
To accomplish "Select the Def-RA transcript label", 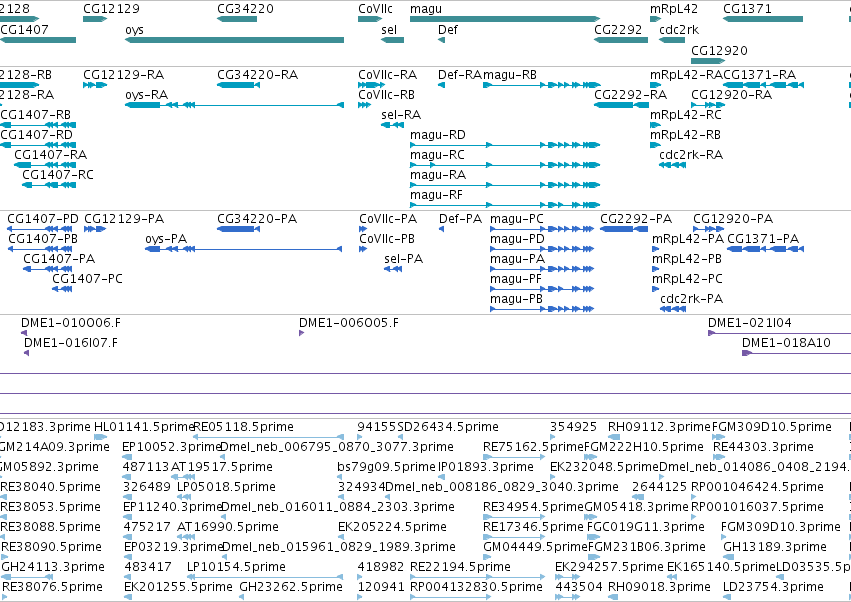I will (x=459, y=74).
